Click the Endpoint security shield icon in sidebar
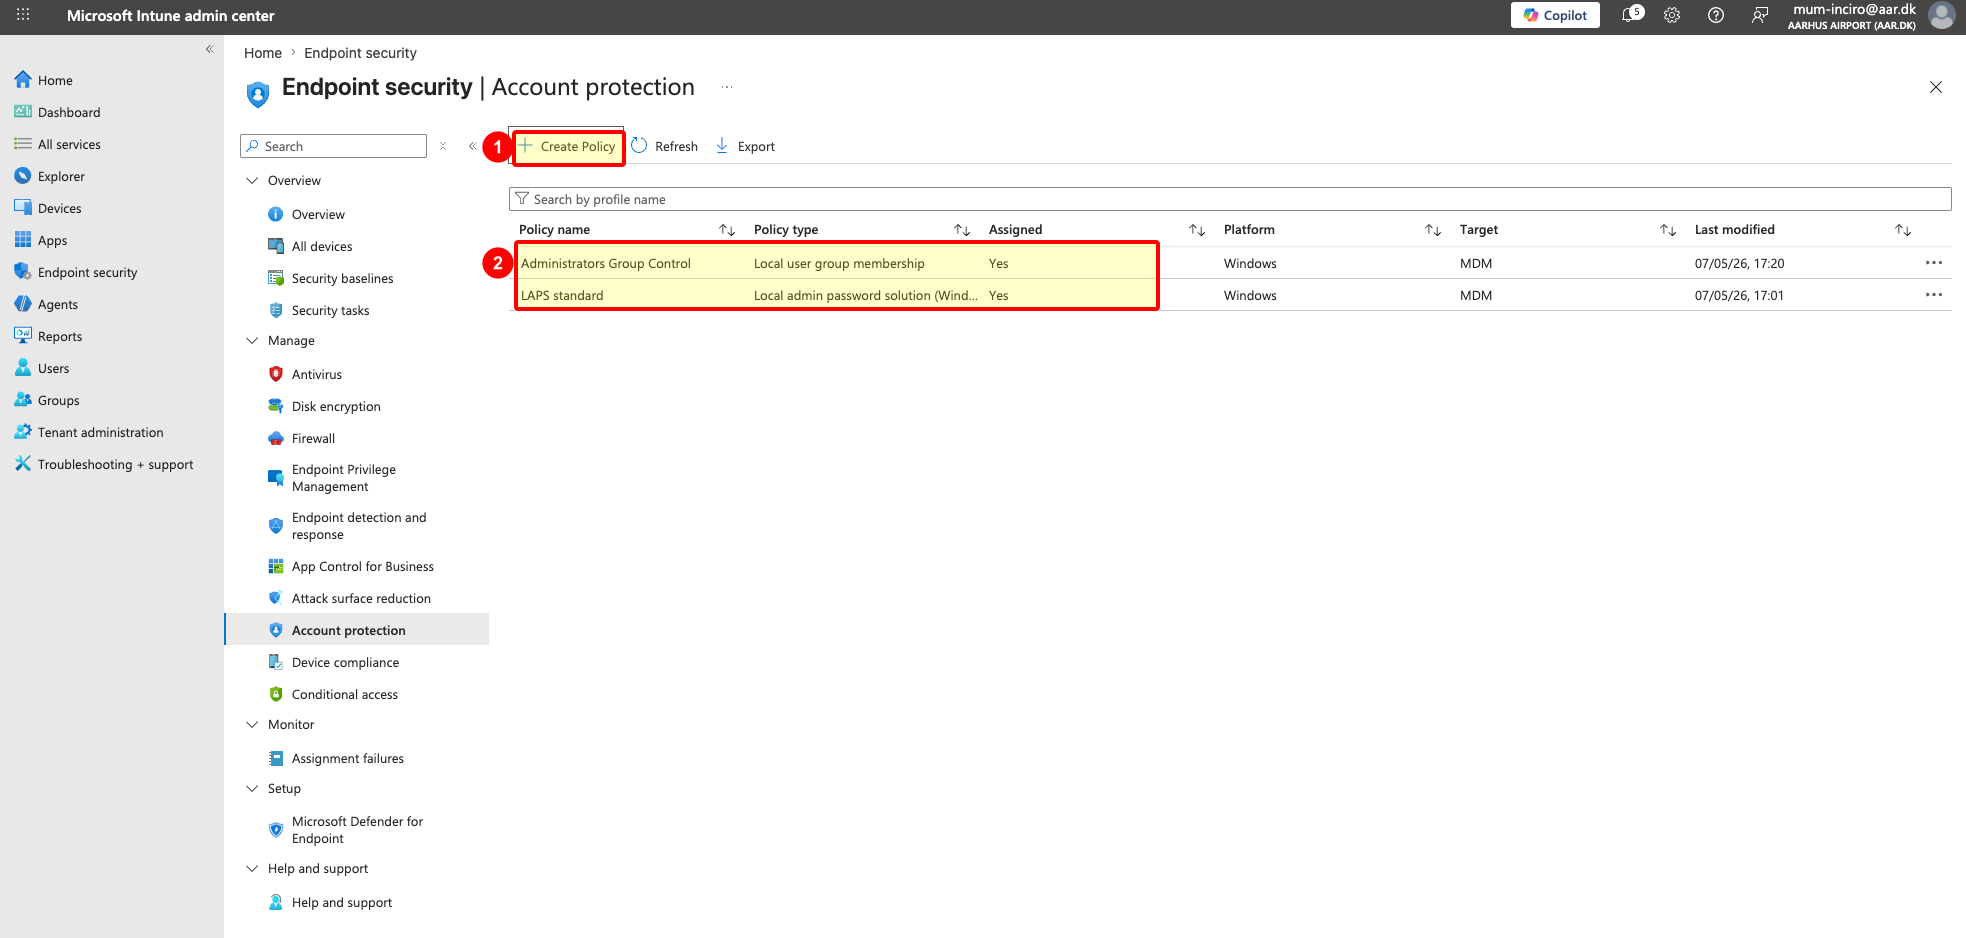 click(23, 272)
